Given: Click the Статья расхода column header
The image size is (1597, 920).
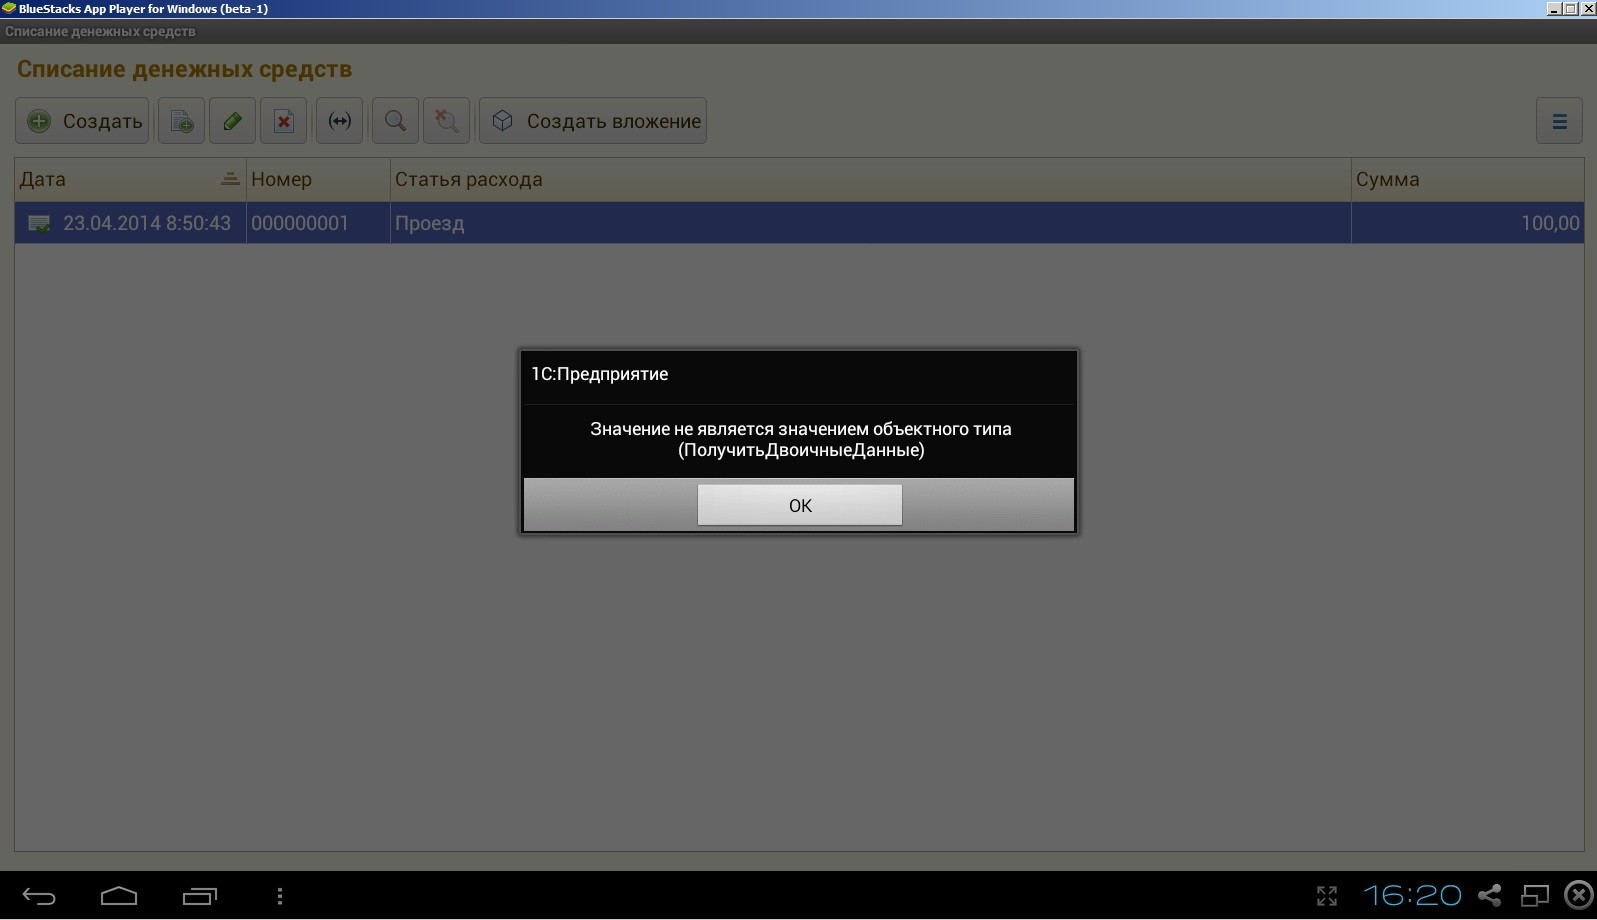Looking at the screenshot, I should [x=869, y=180].
